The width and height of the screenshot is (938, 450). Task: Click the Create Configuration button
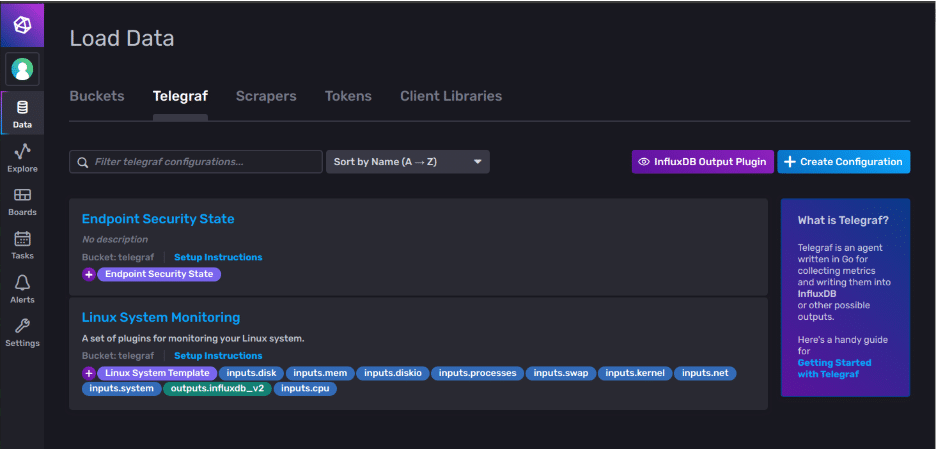pyautogui.click(x=843, y=162)
